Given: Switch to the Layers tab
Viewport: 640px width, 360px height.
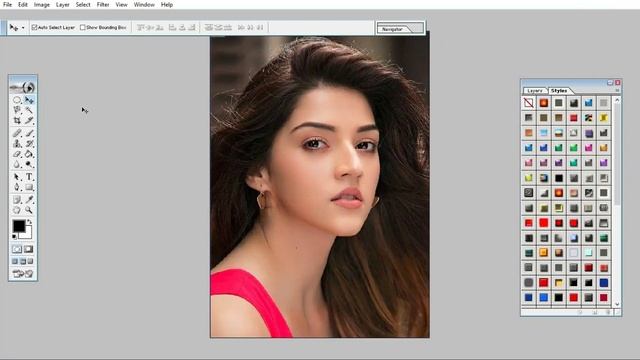Looking at the screenshot, I should [535, 91].
